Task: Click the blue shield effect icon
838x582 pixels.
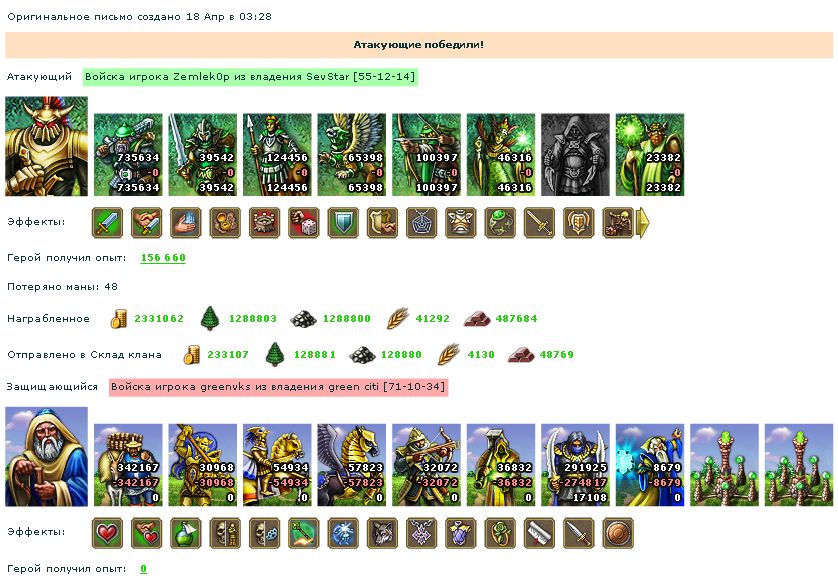Action: click(343, 222)
